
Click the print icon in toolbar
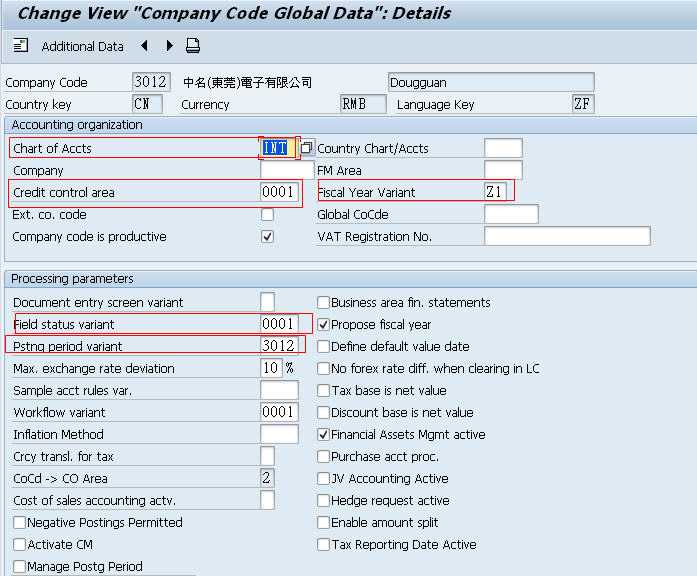click(193, 45)
